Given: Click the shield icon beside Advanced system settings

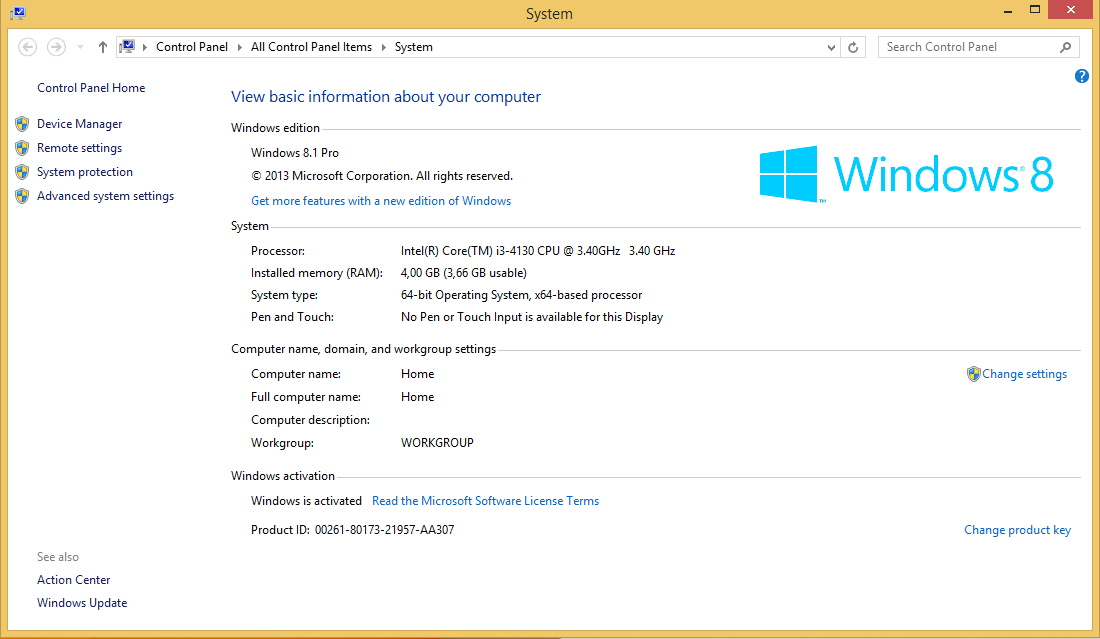Looking at the screenshot, I should (22, 196).
